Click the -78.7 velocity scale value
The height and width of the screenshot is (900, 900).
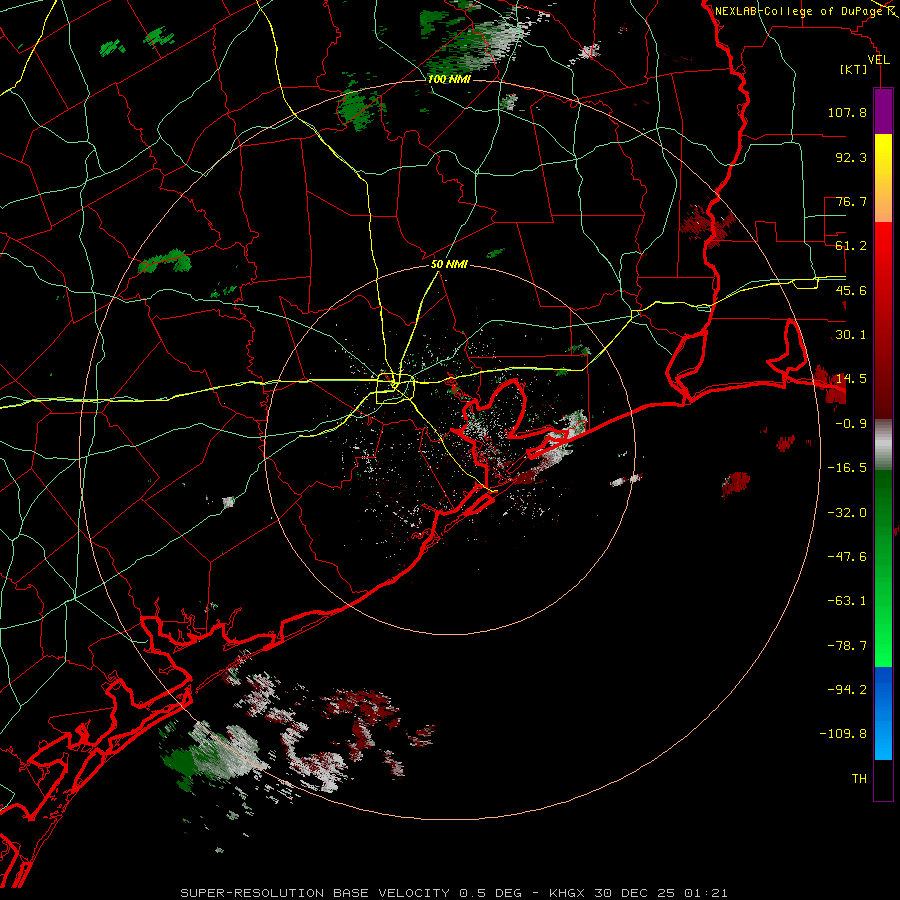[847, 646]
